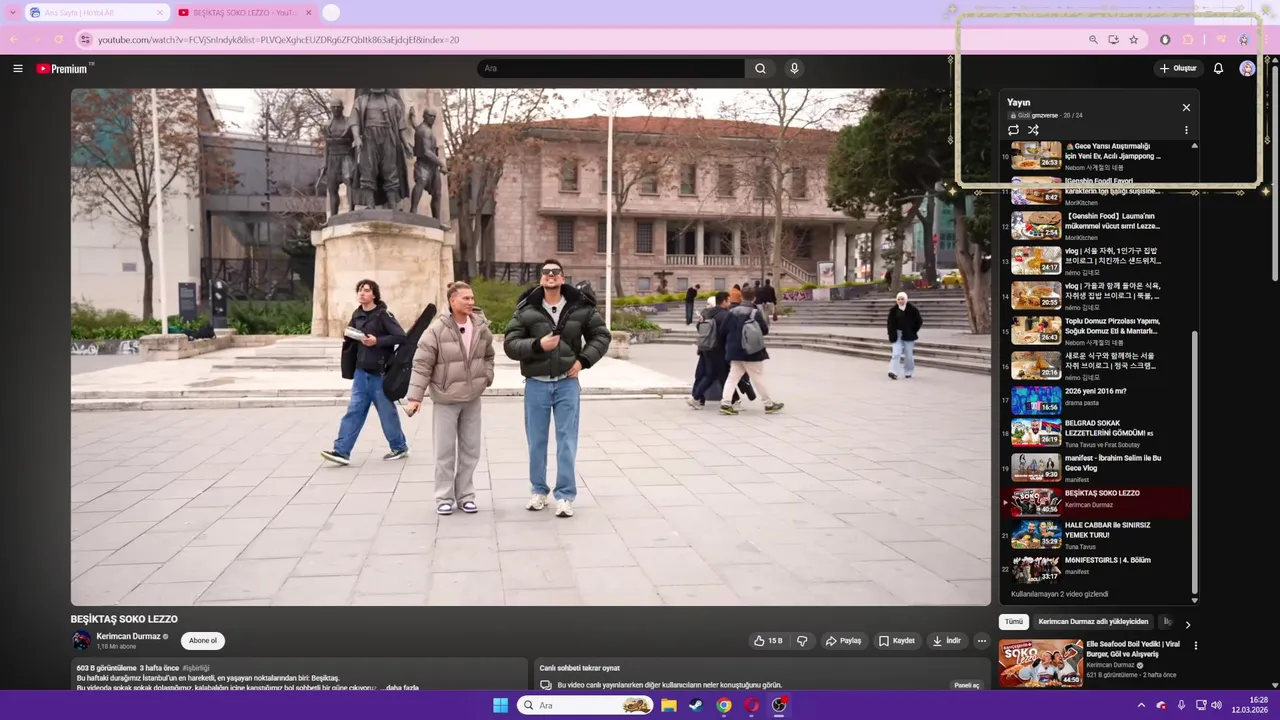Click the playlist panel scrollbar thumb
The image size is (1280, 720).
point(1194,460)
